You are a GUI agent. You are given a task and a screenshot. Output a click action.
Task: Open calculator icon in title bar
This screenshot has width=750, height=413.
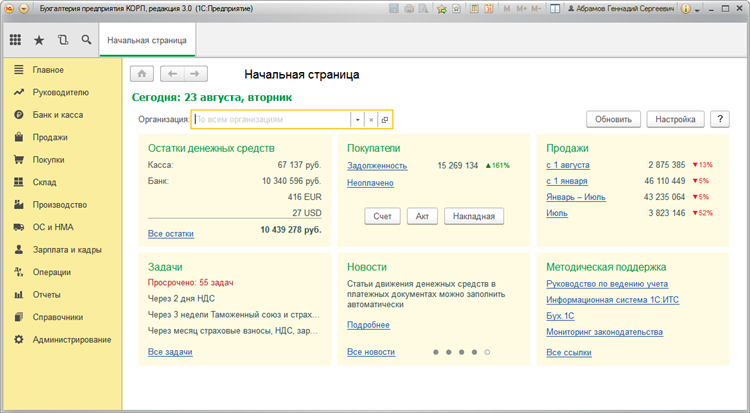coord(474,9)
